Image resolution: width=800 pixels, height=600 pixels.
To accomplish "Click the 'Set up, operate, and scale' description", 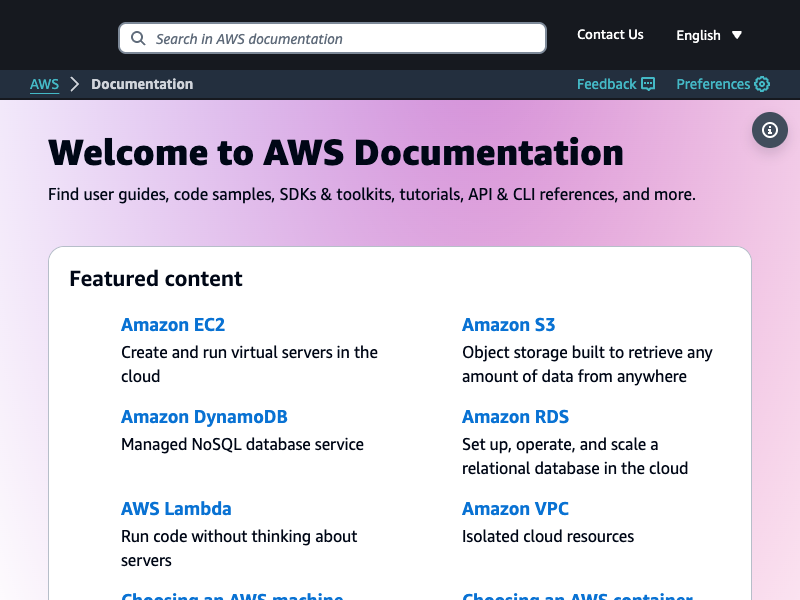I will click(575, 456).
